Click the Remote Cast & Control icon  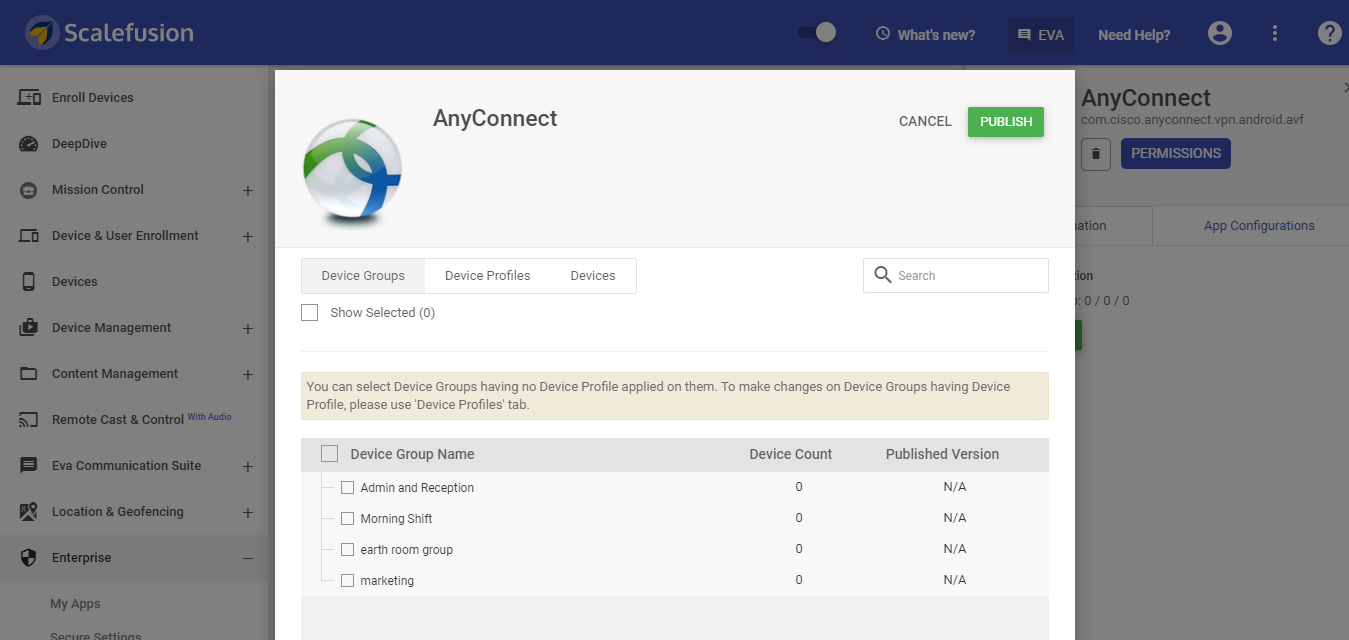[x=29, y=420]
